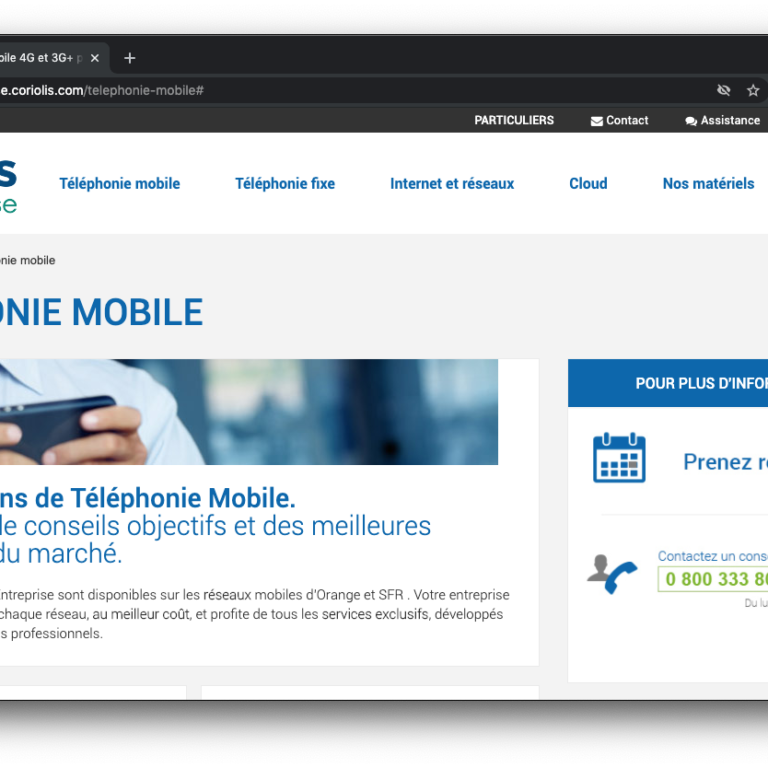Click the man holding smartphone banner image
The width and height of the screenshot is (768, 768).
[x=249, y=412]
